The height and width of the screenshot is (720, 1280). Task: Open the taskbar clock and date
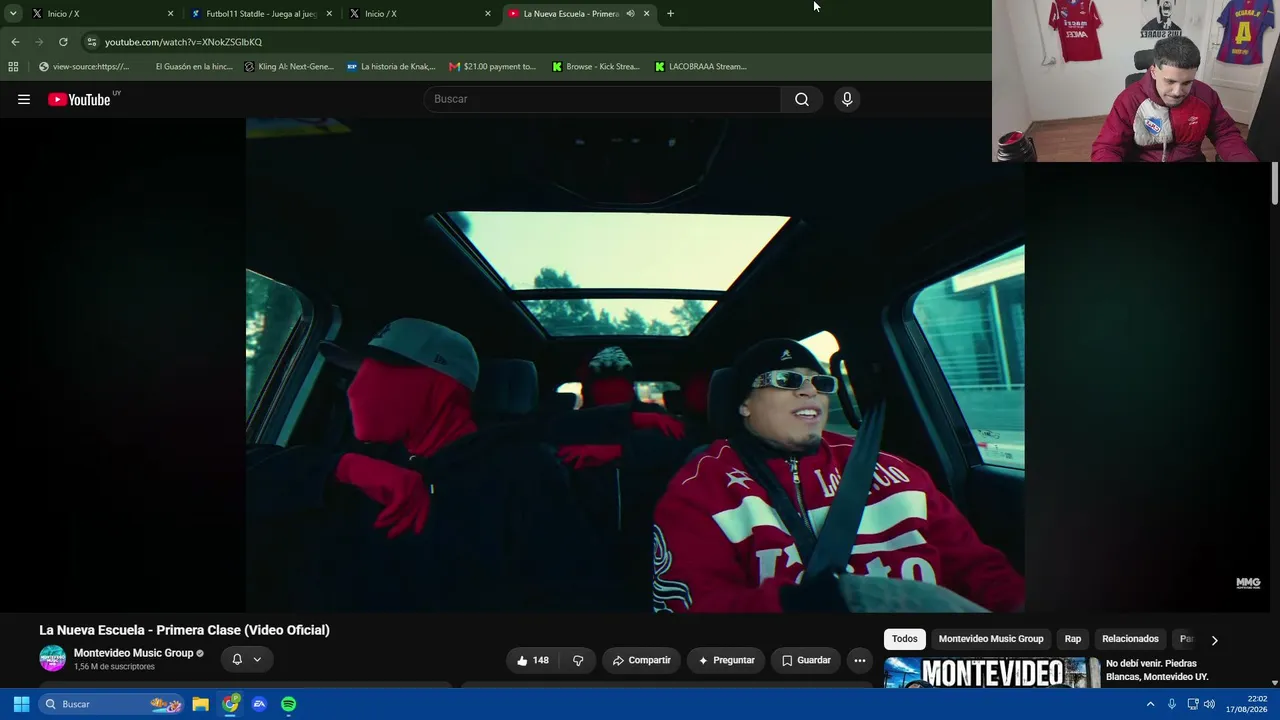[x=1247, y=704]
